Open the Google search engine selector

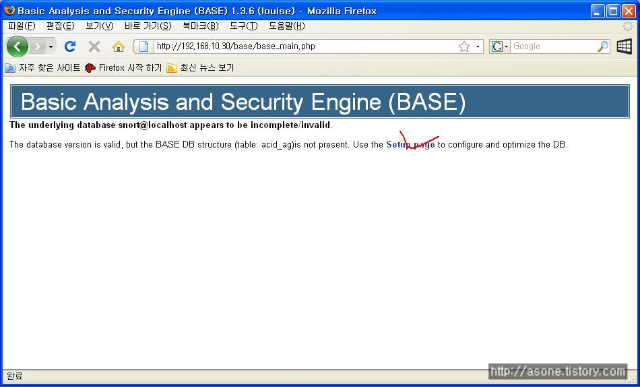499,47
